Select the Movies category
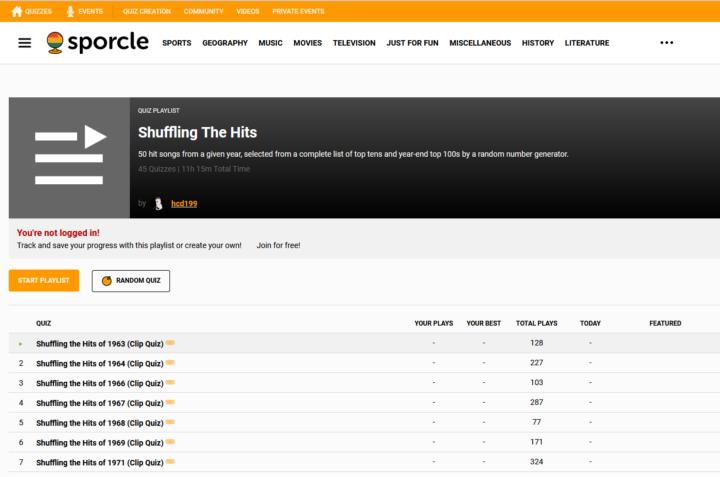Image resolution: width=720 pixels, height=477 pixels. (x=308, y=43)
